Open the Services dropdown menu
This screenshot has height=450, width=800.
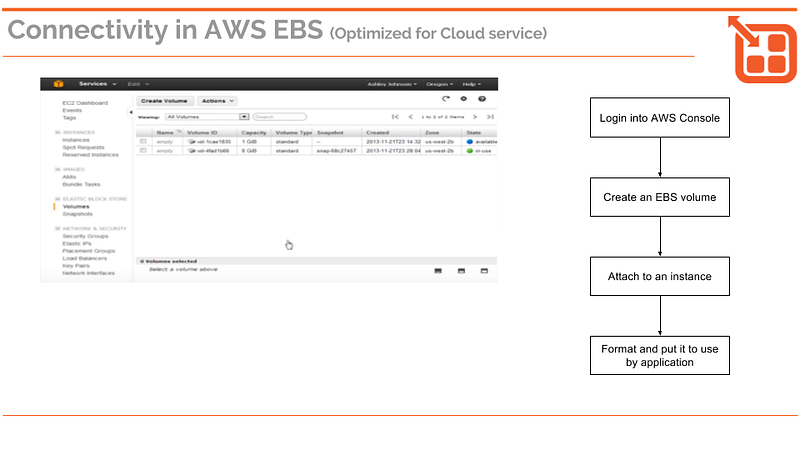click(x=97, y=84)
